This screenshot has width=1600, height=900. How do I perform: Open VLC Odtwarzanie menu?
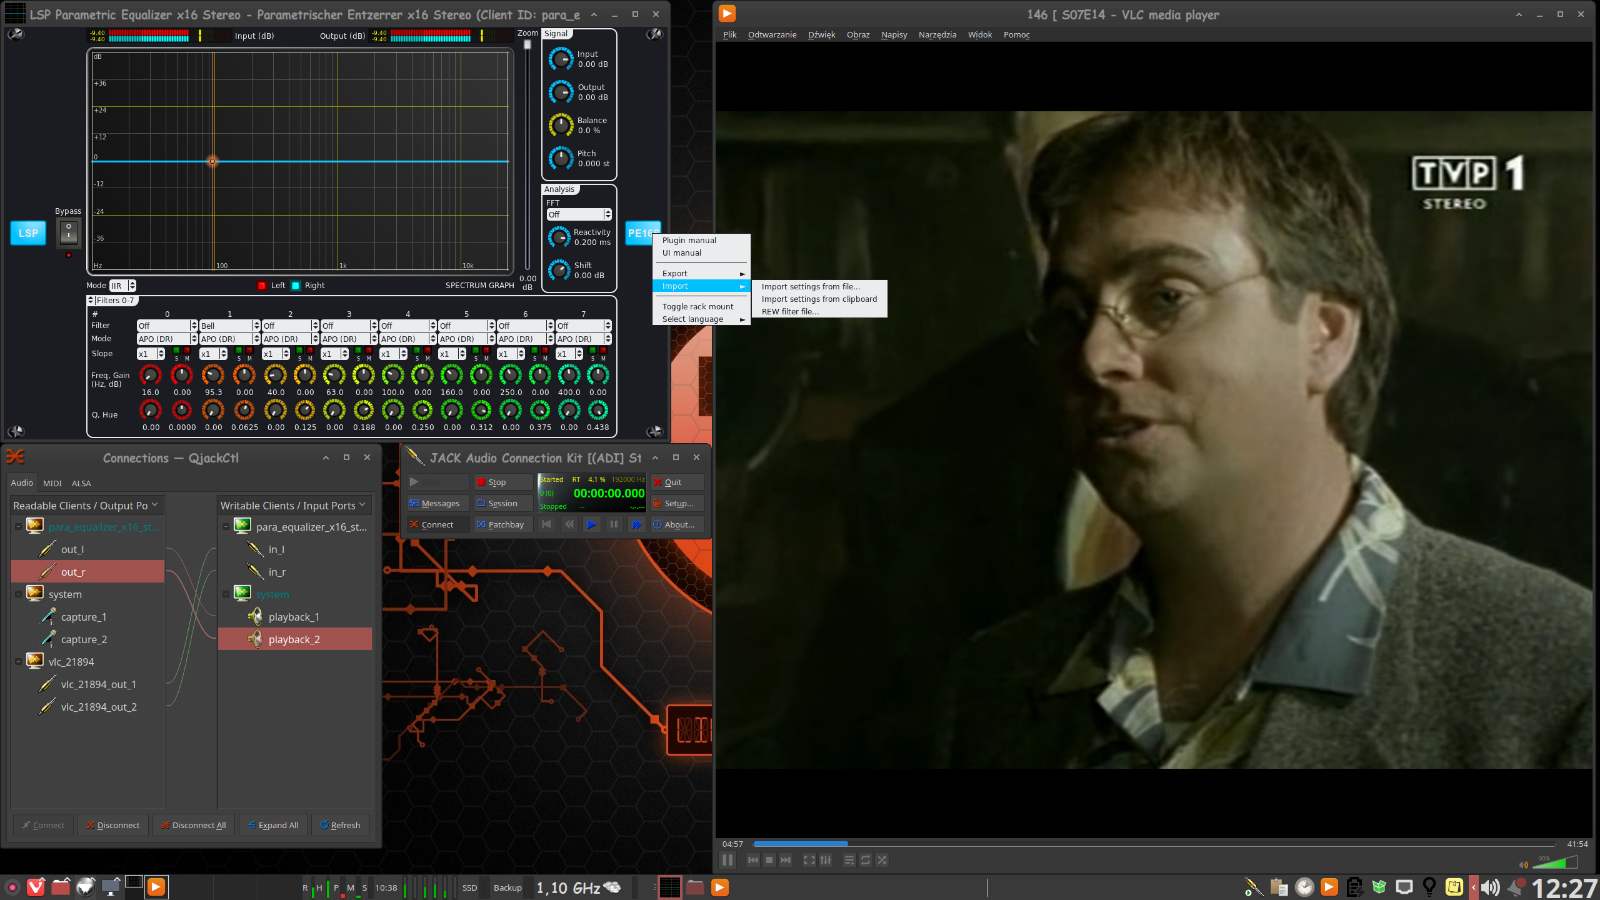(x=772, y=34)
